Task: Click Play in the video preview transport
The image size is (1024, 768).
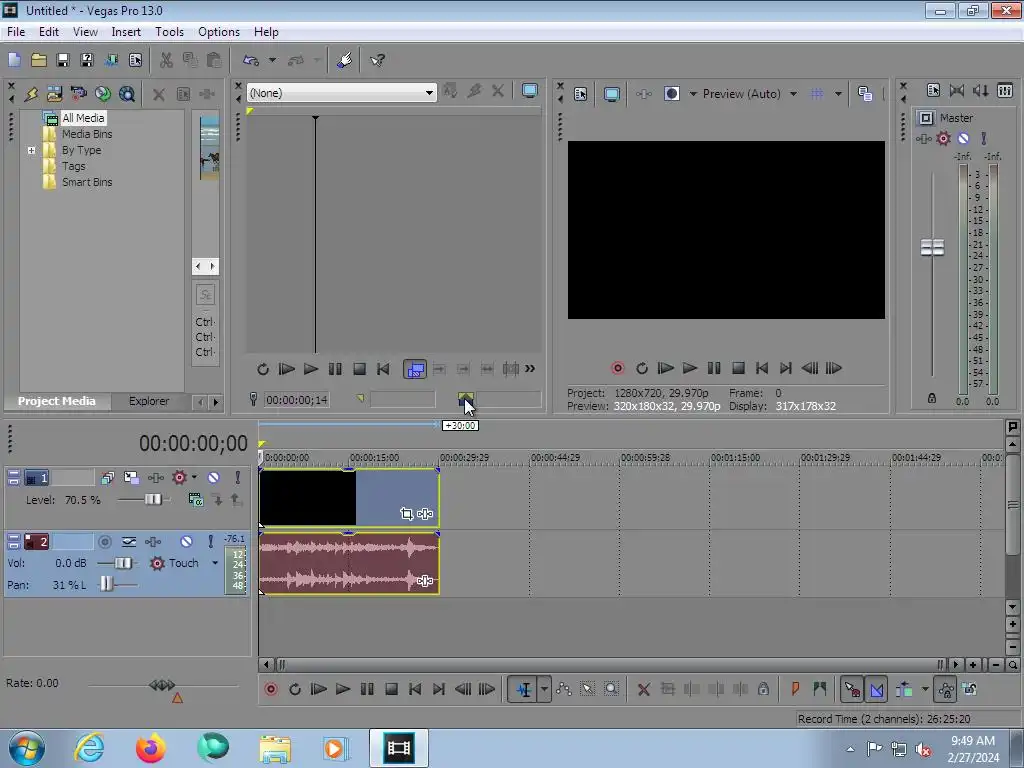Action: tap(690, 368)
